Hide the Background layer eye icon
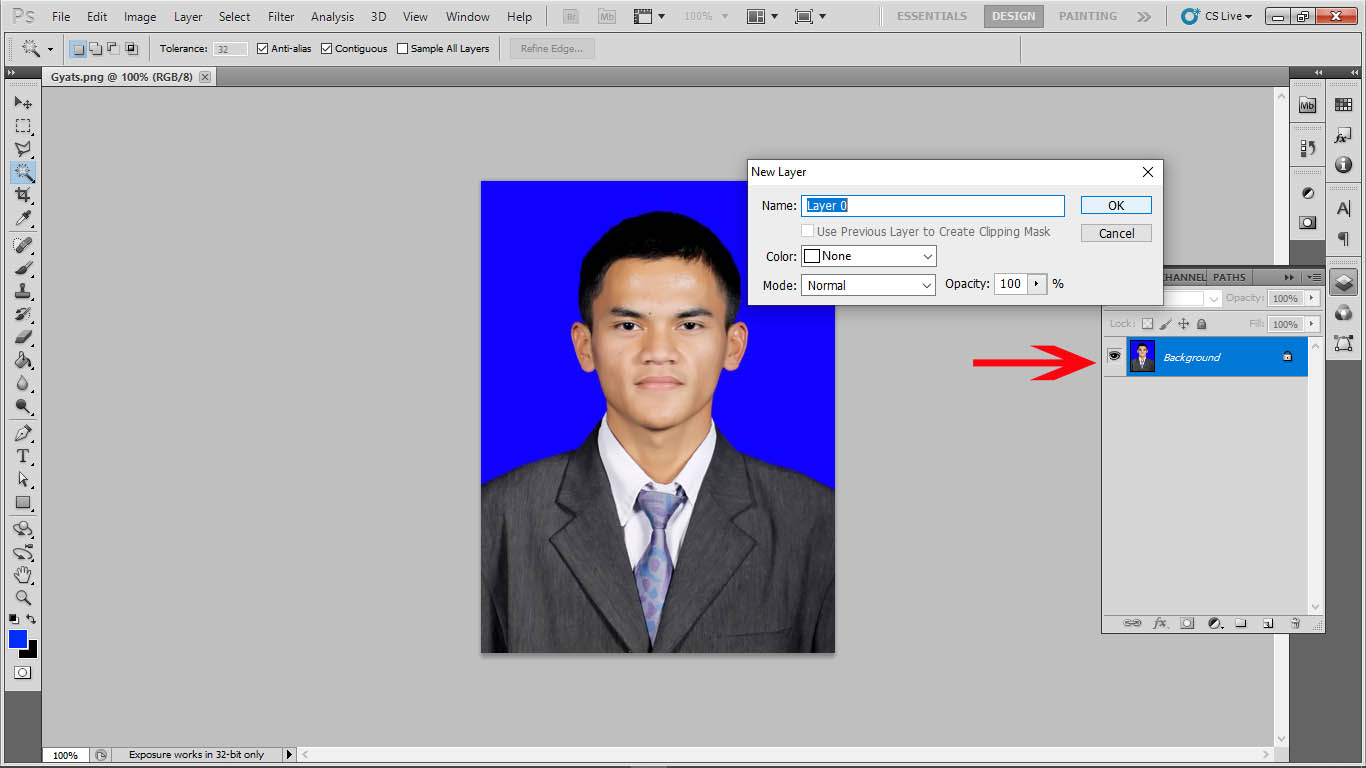Screen dimensions: 1366x768 (x=1114, y=356)
